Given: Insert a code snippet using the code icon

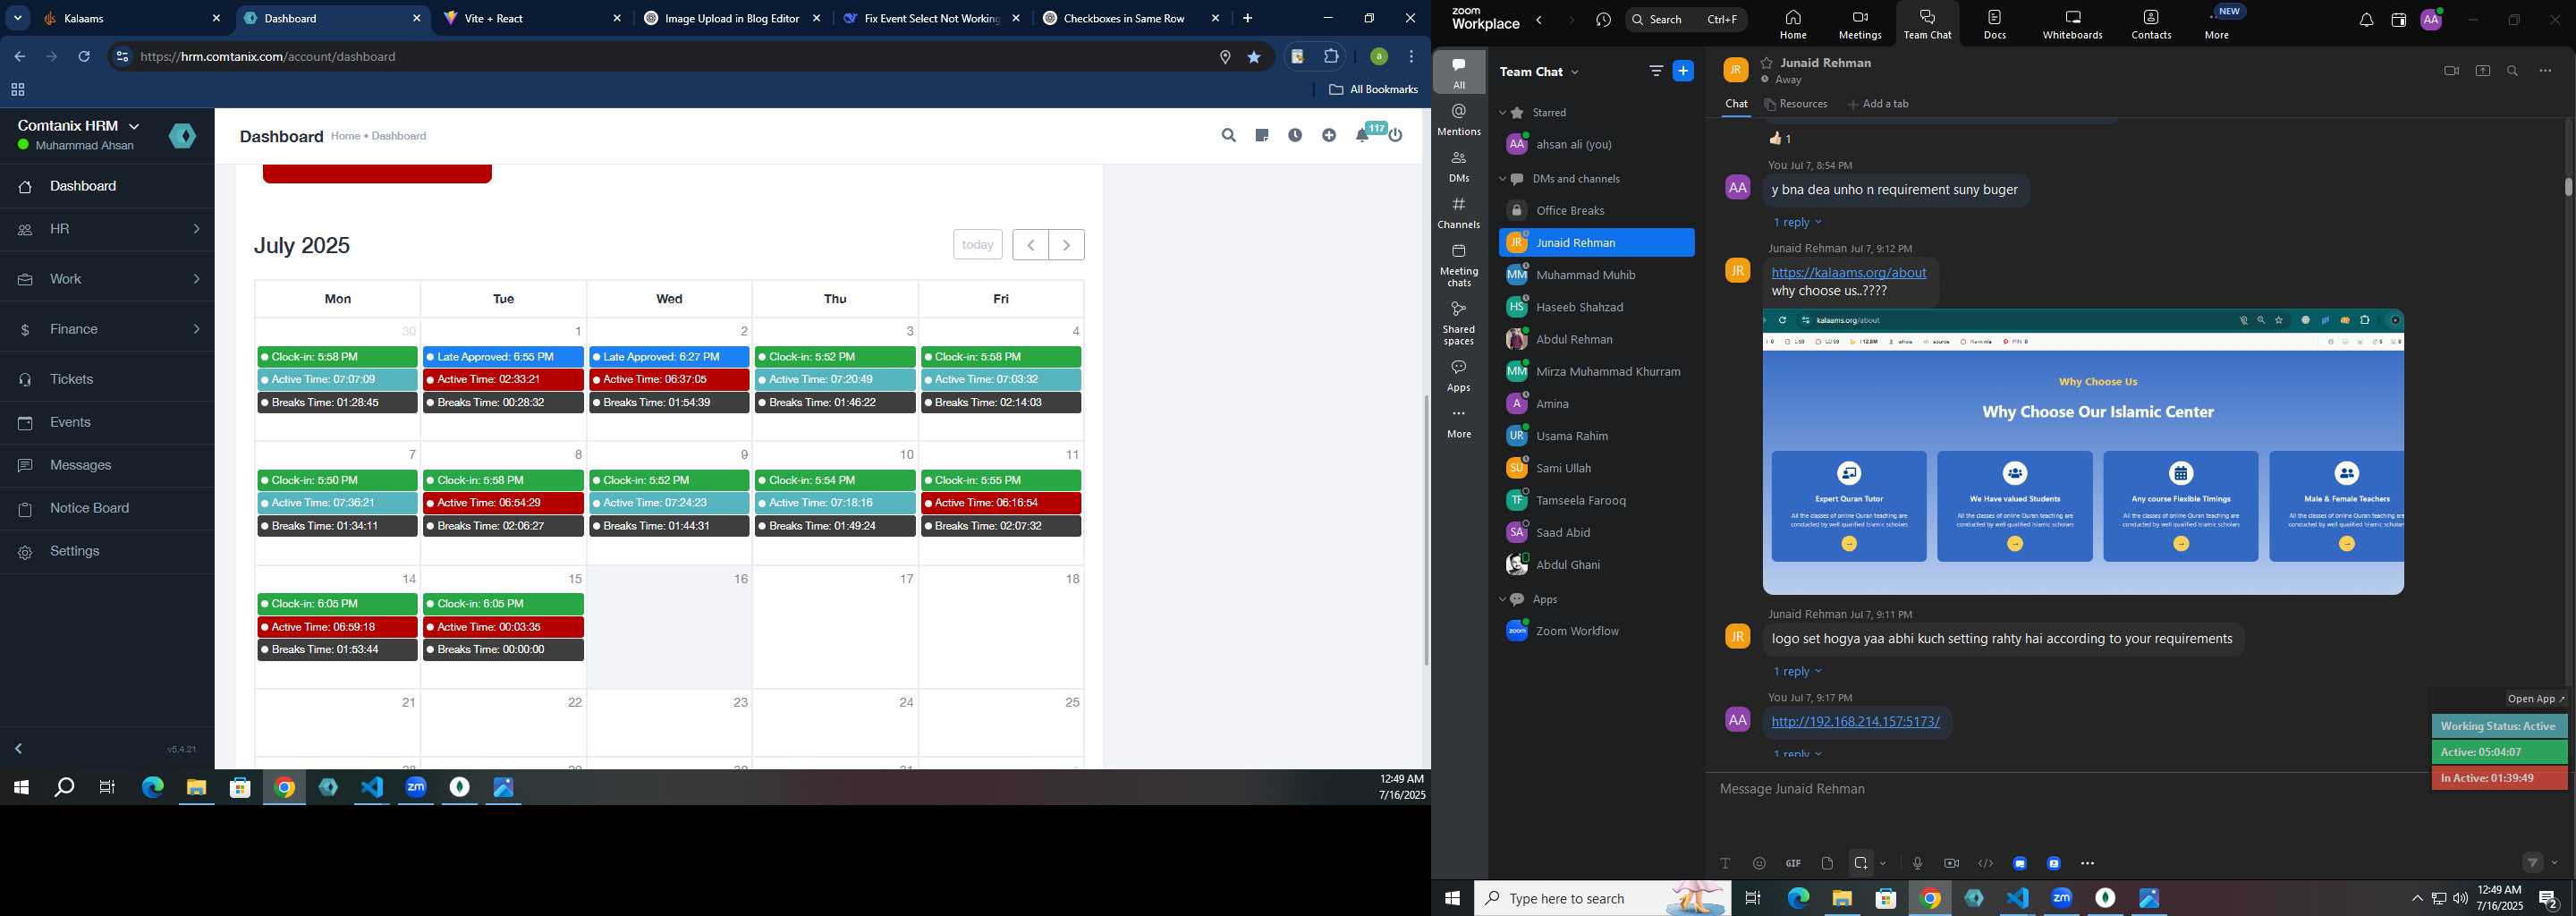Looking at the screenshot, I should click(1985, 863).
